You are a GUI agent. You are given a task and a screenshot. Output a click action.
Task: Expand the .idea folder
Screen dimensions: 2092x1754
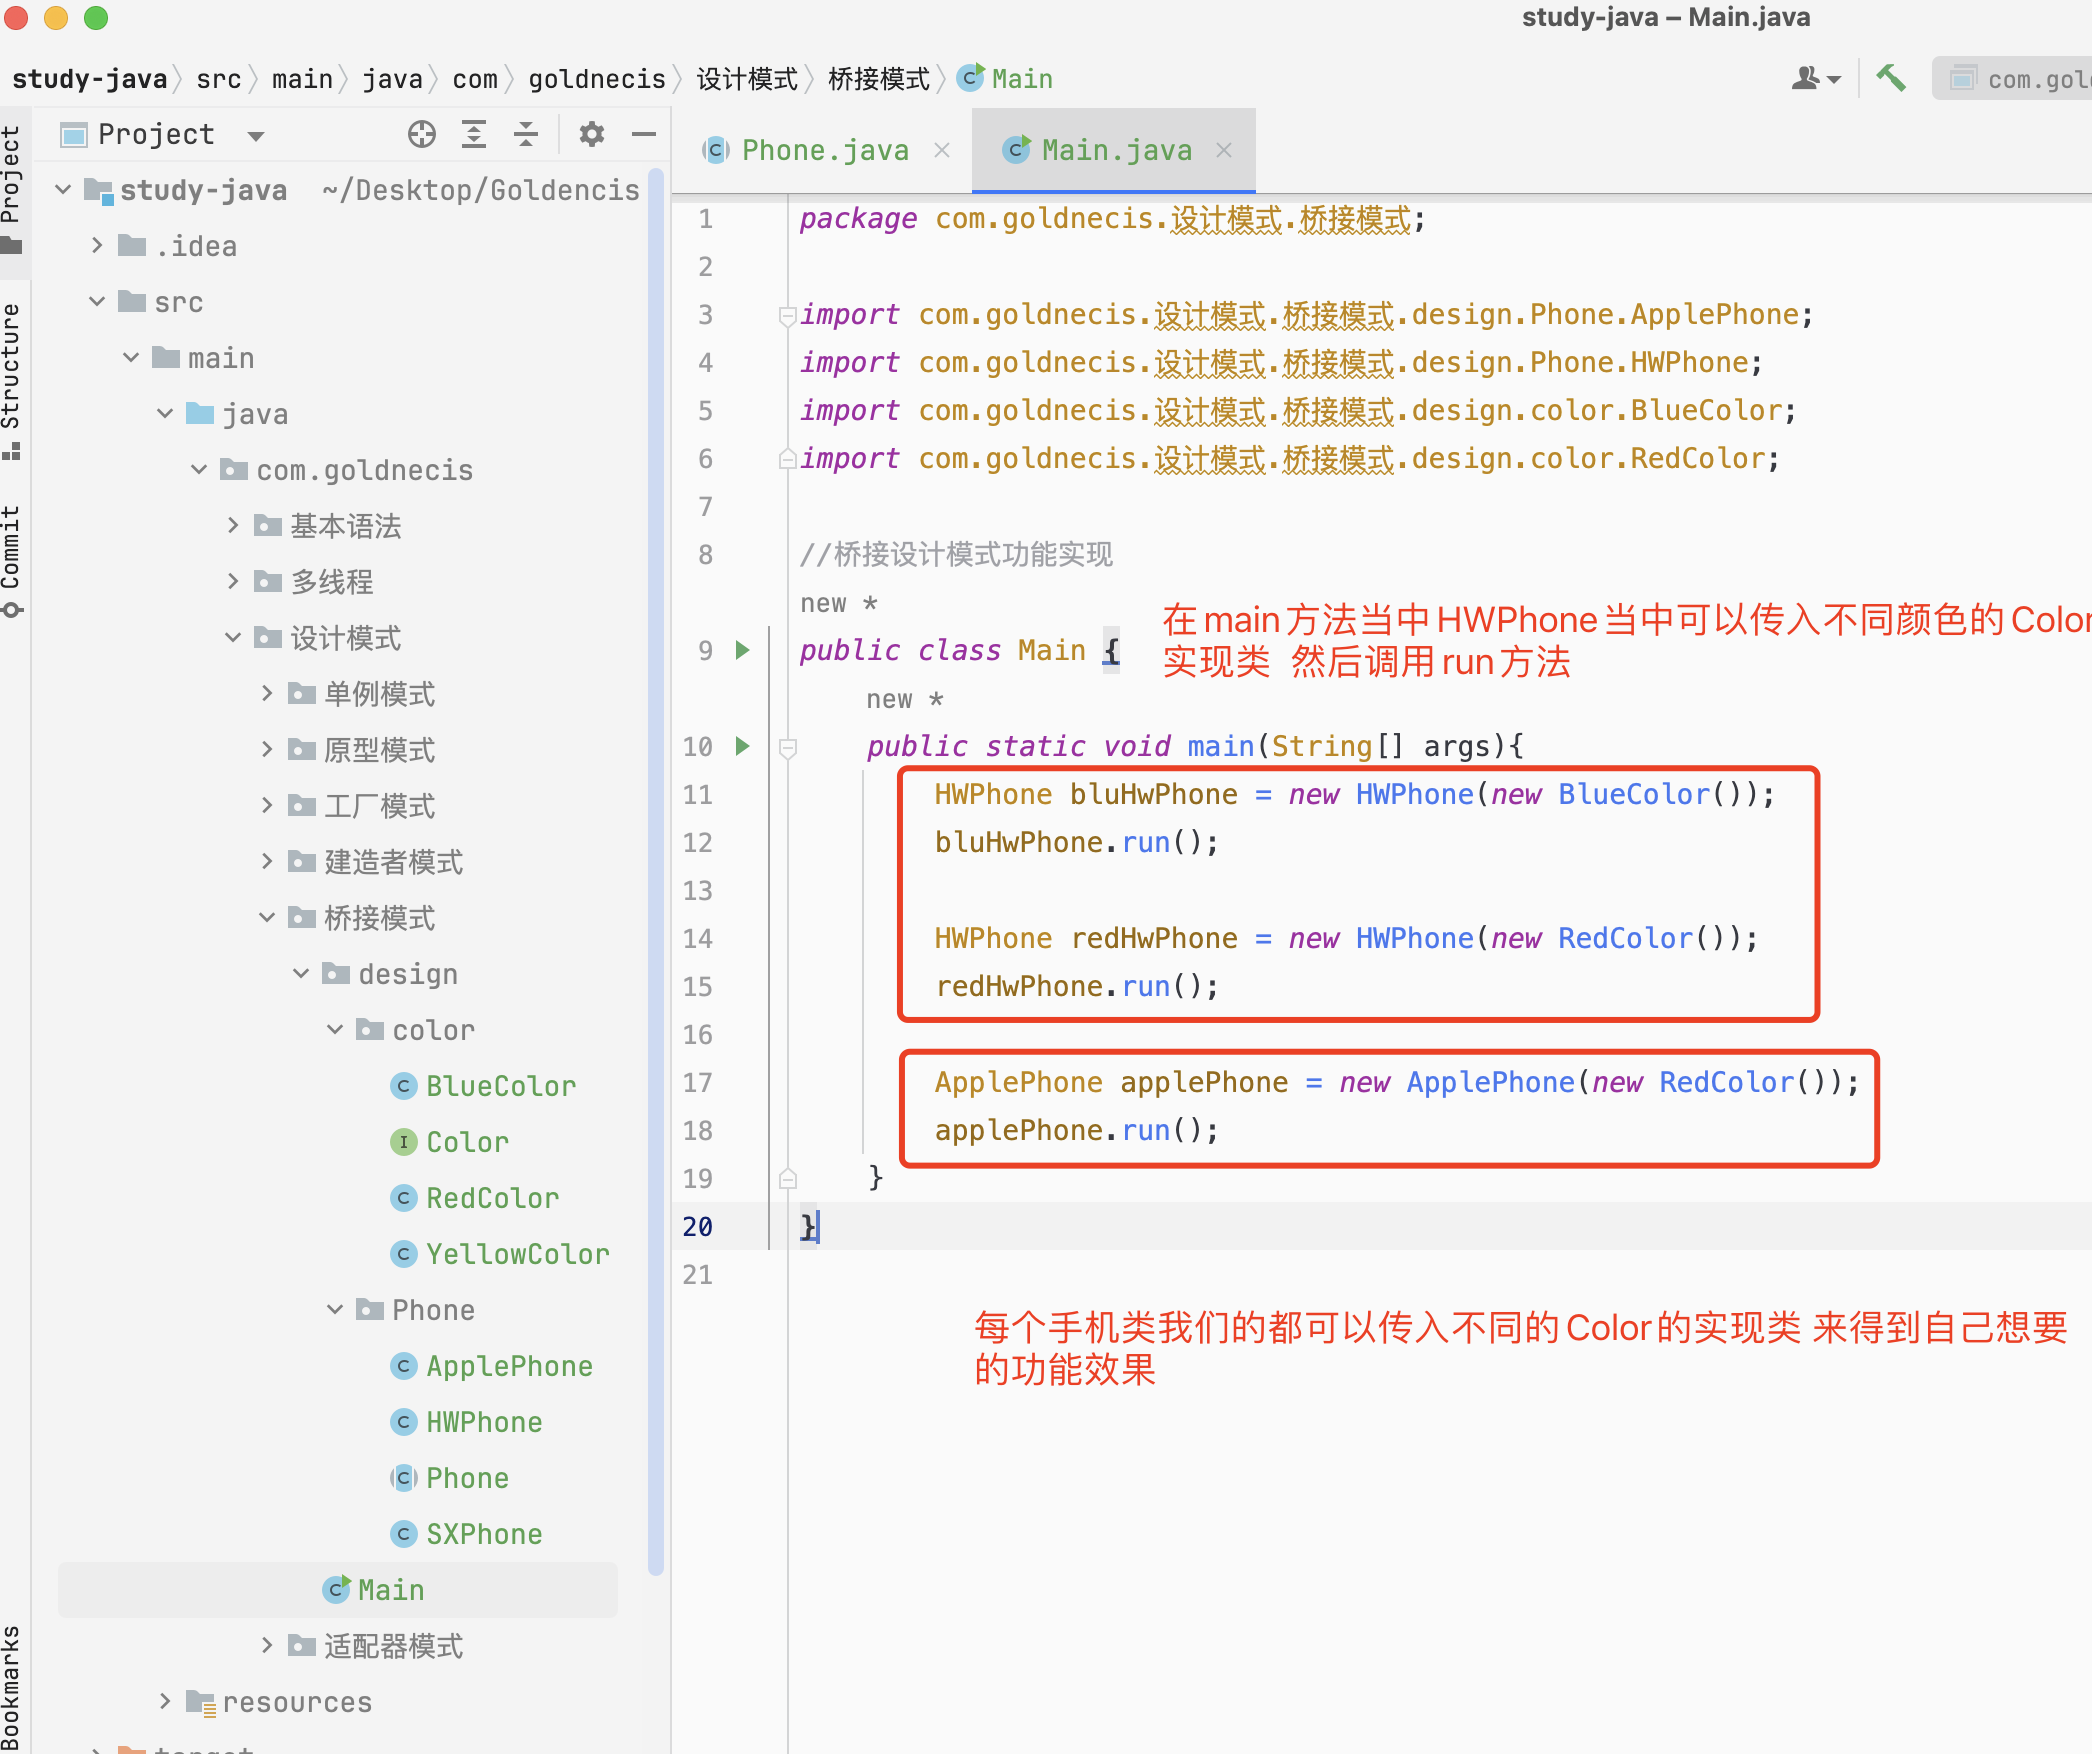tap(97, 245)
